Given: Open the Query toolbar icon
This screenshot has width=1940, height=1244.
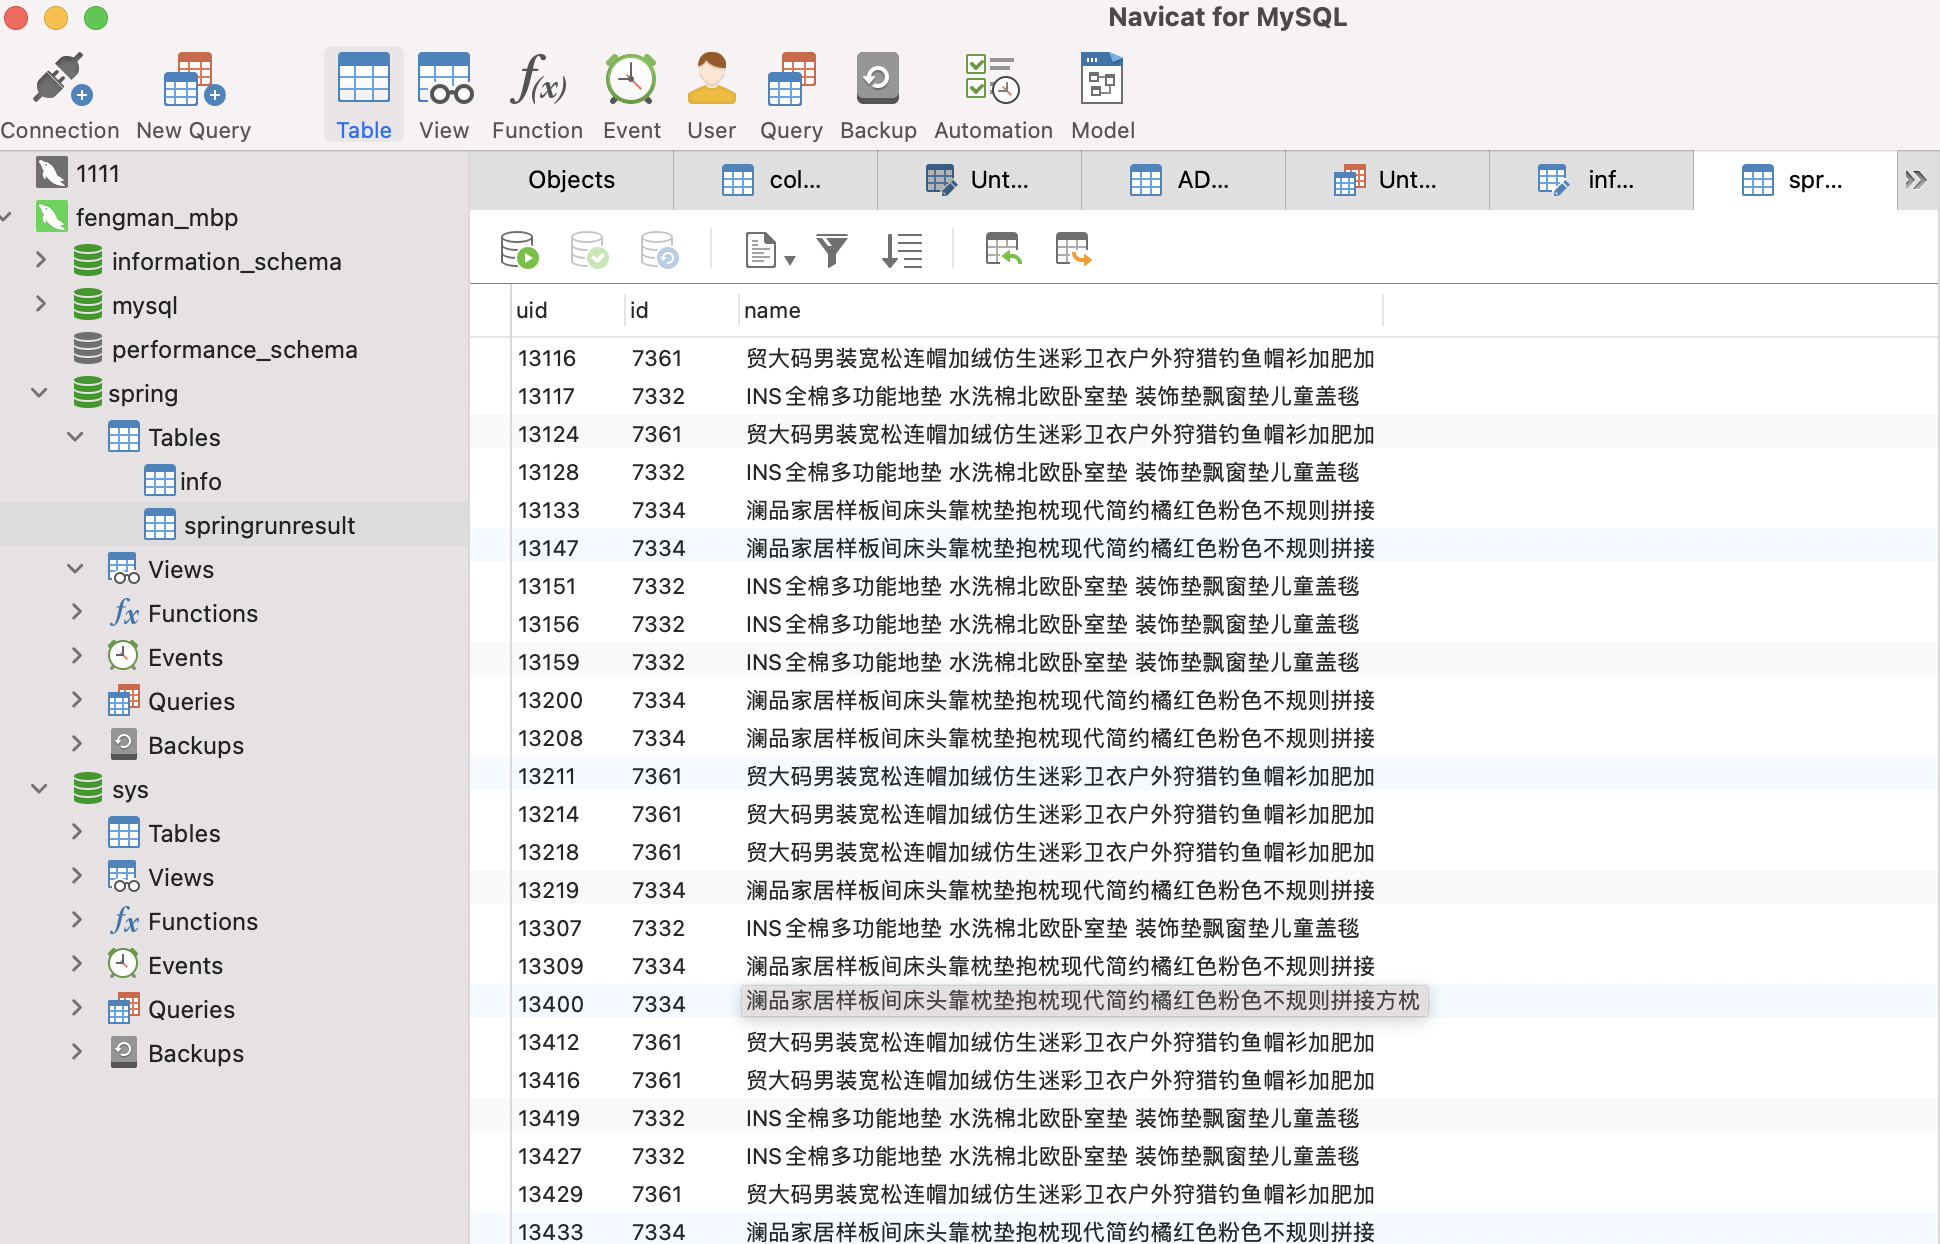Looking at the screenshot, I should [791, 96].
